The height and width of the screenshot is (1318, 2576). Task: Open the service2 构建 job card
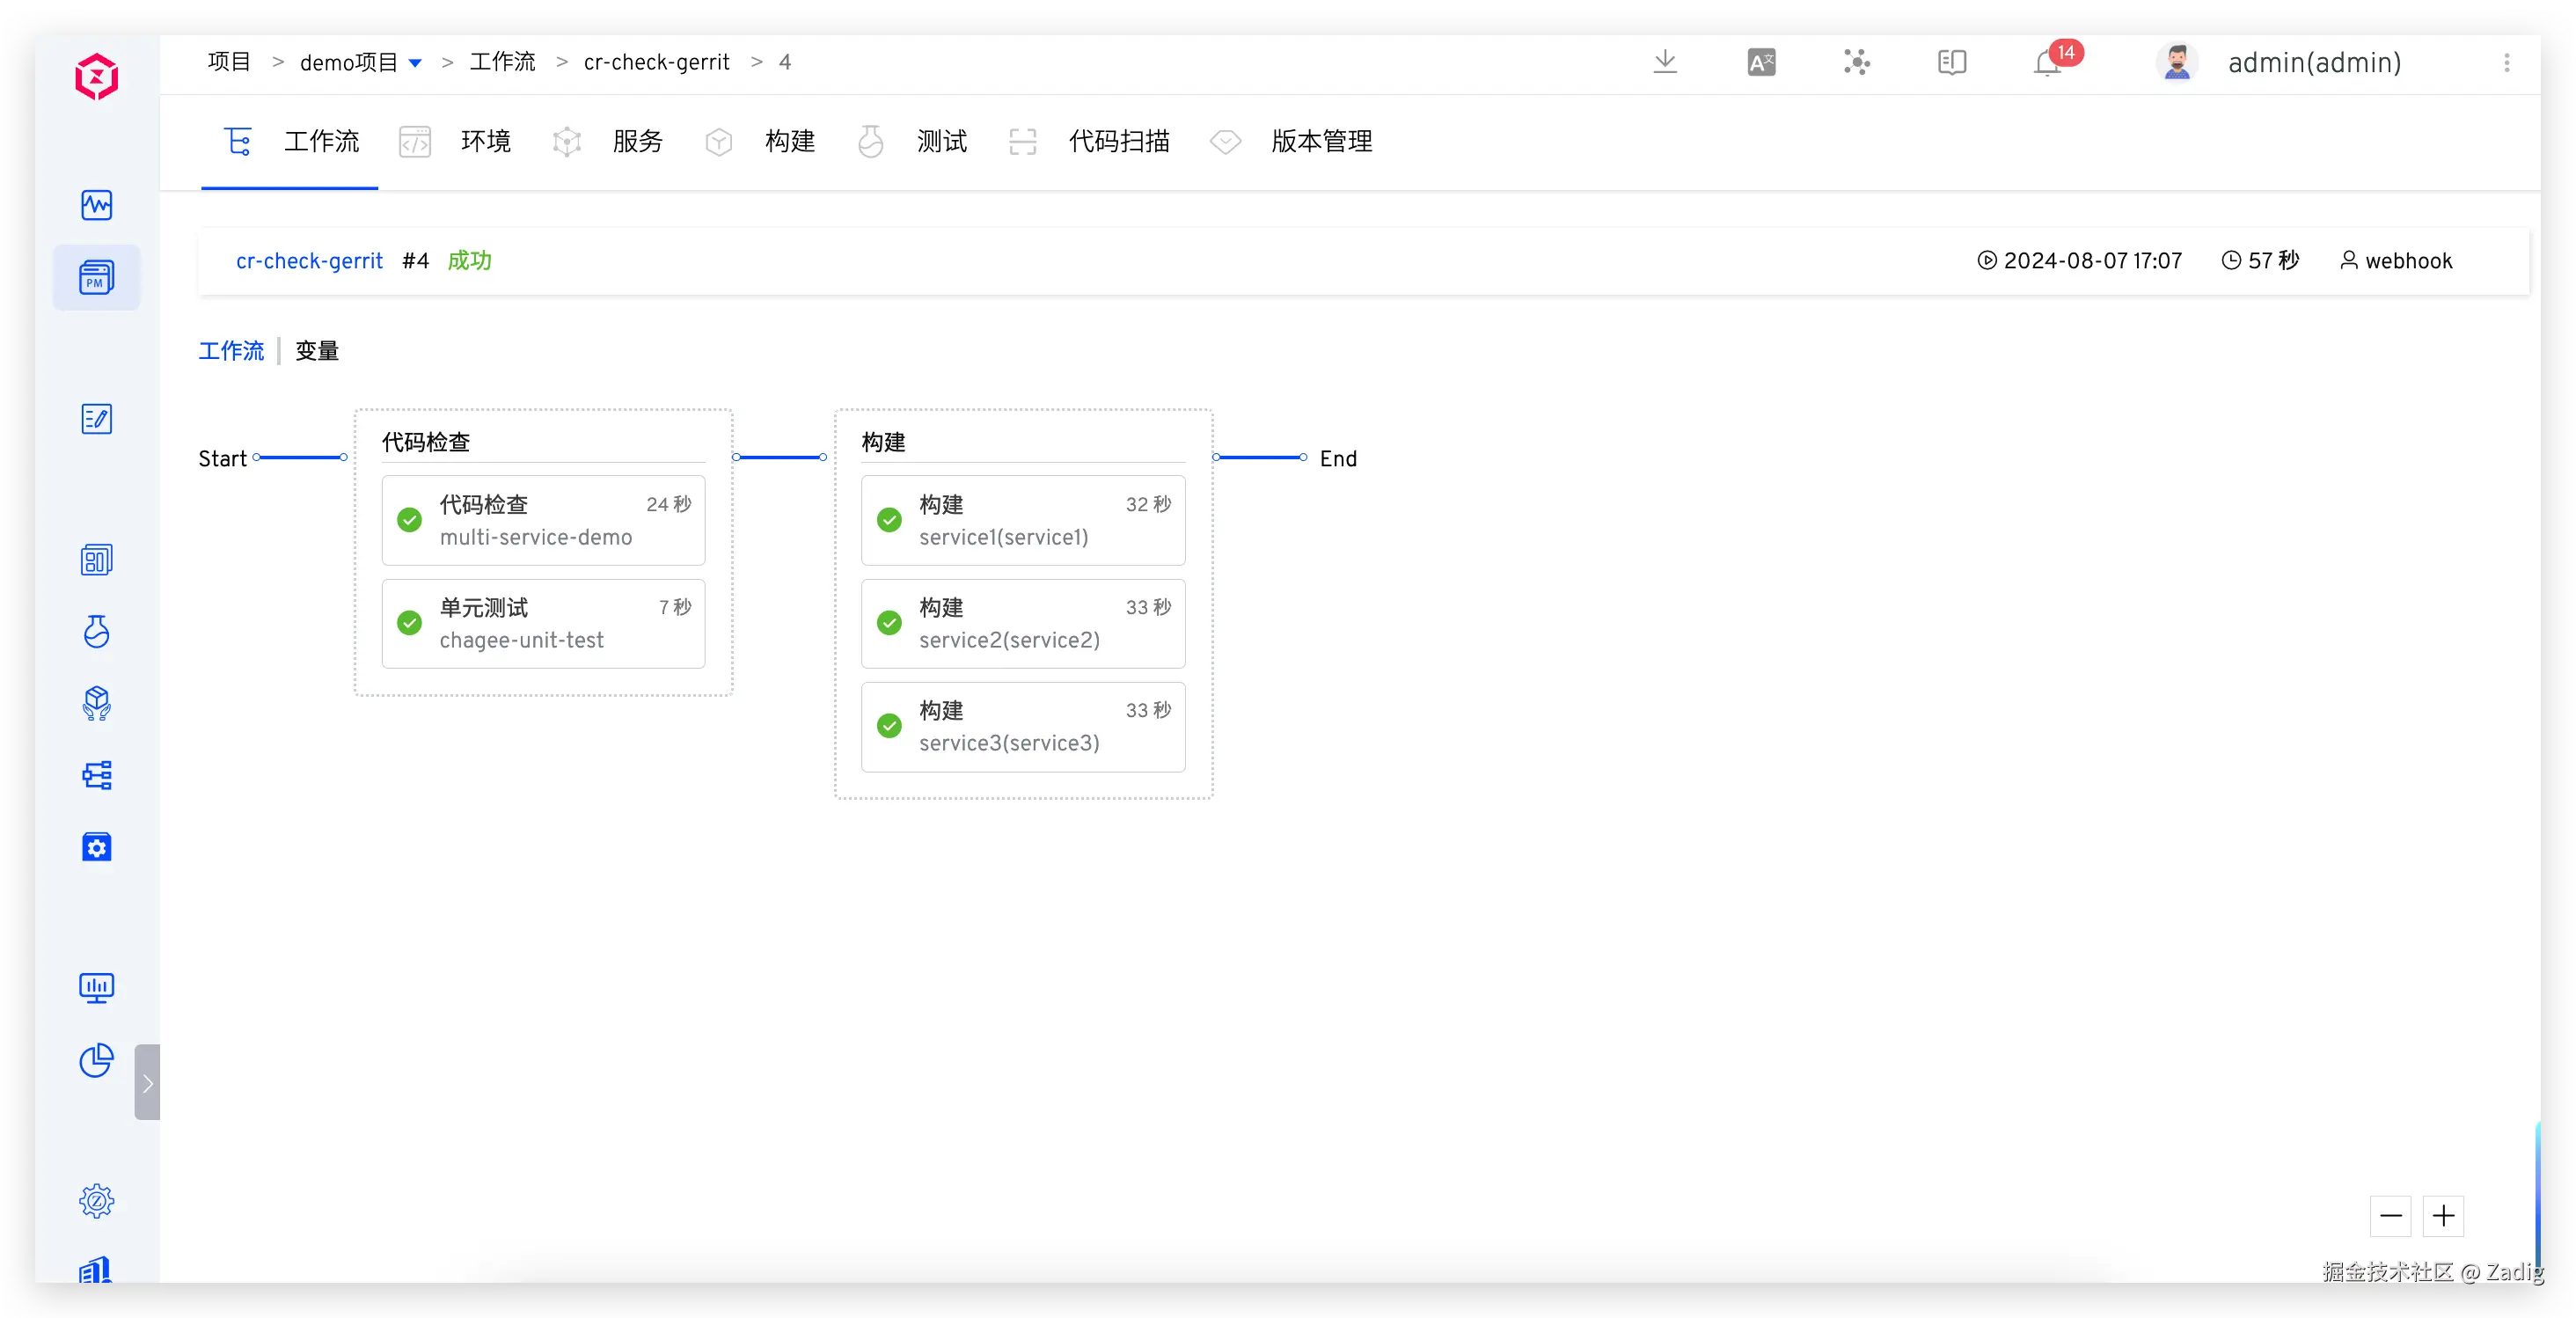pyautogui.click(x=1022, y=623)
